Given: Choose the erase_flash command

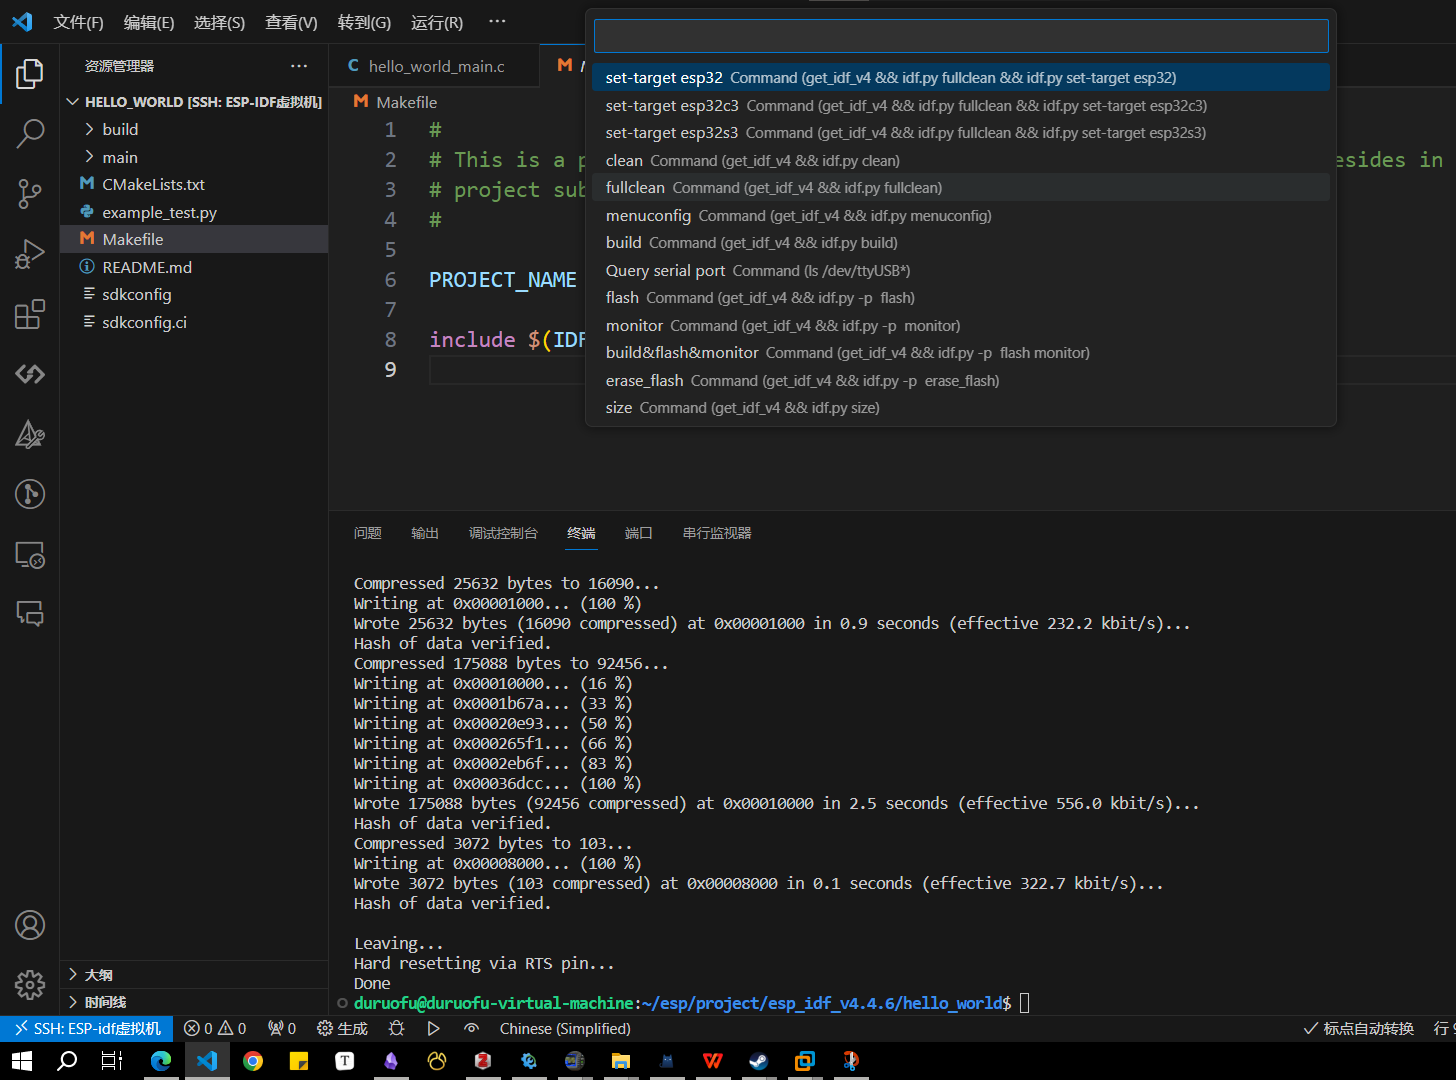Looking at the screenshot, I should tap(961, 380).
